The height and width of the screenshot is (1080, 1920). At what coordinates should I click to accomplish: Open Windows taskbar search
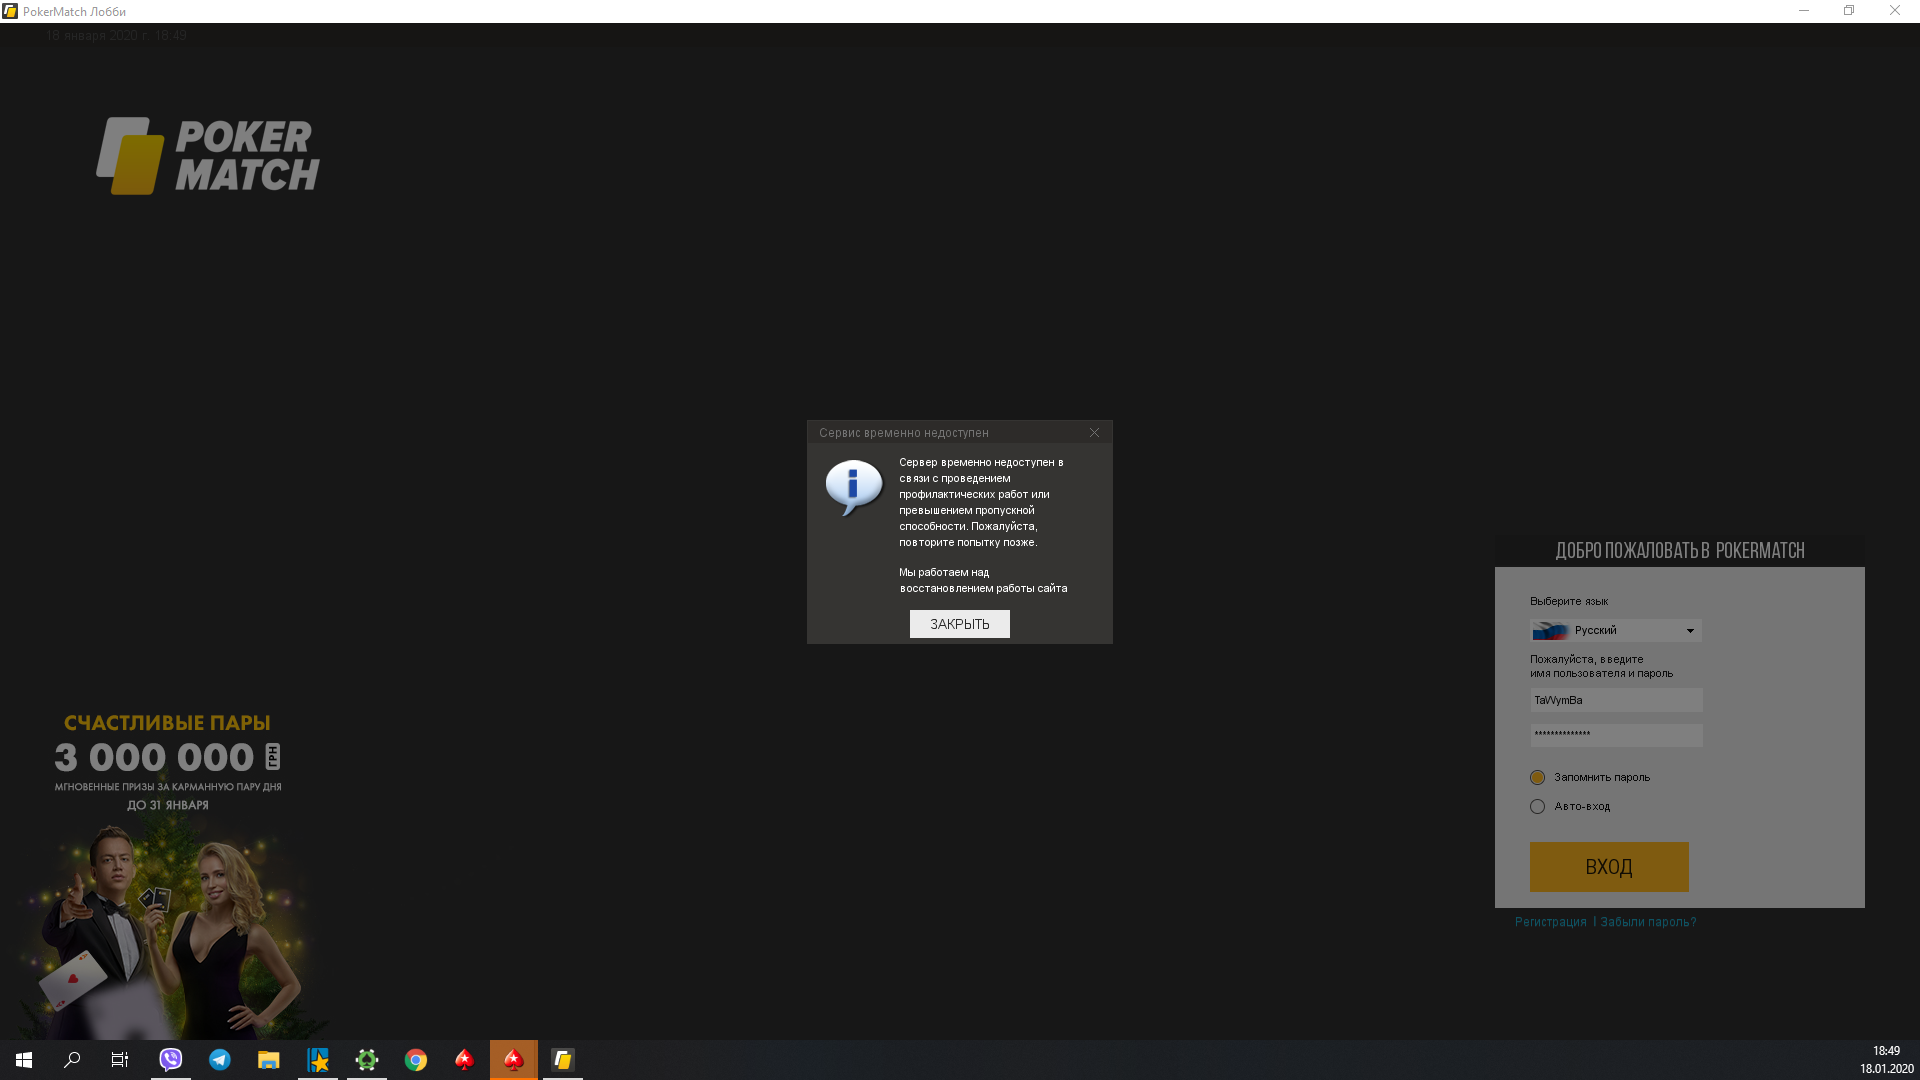tap(72, 1060)
